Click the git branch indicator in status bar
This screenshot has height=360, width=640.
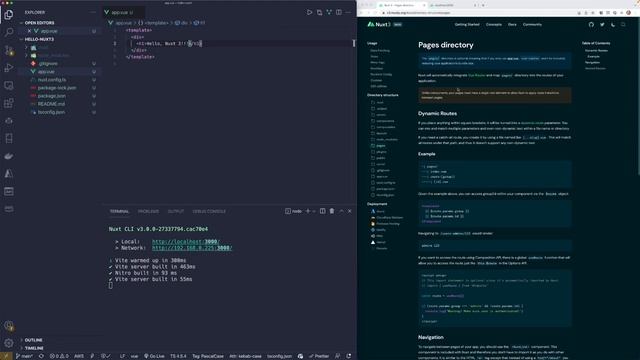click(24, 356)
